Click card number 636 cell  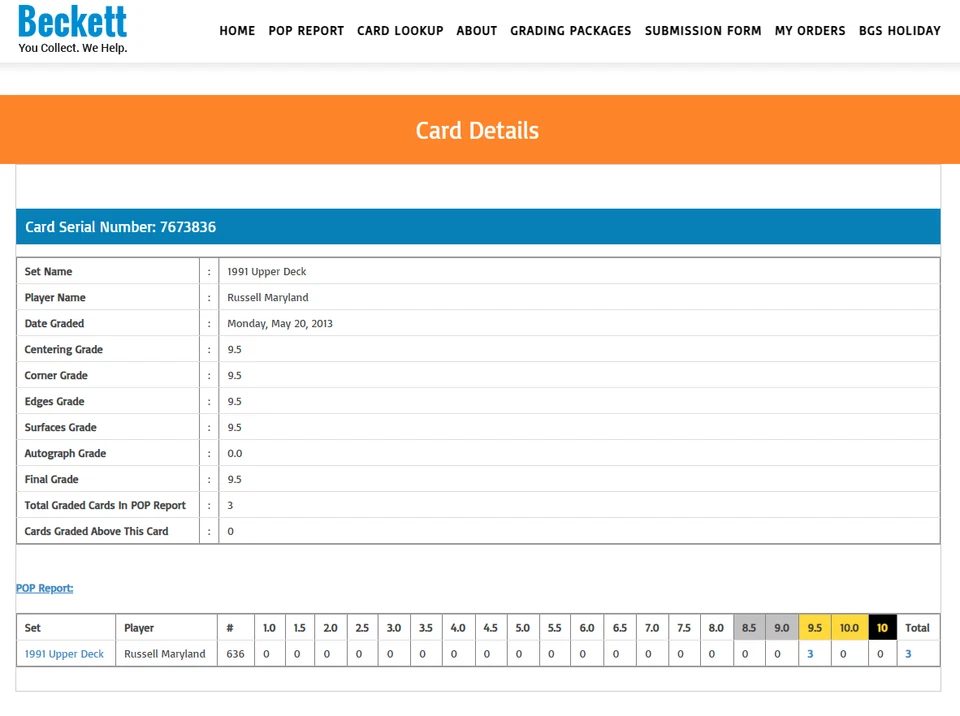(235, 654)
